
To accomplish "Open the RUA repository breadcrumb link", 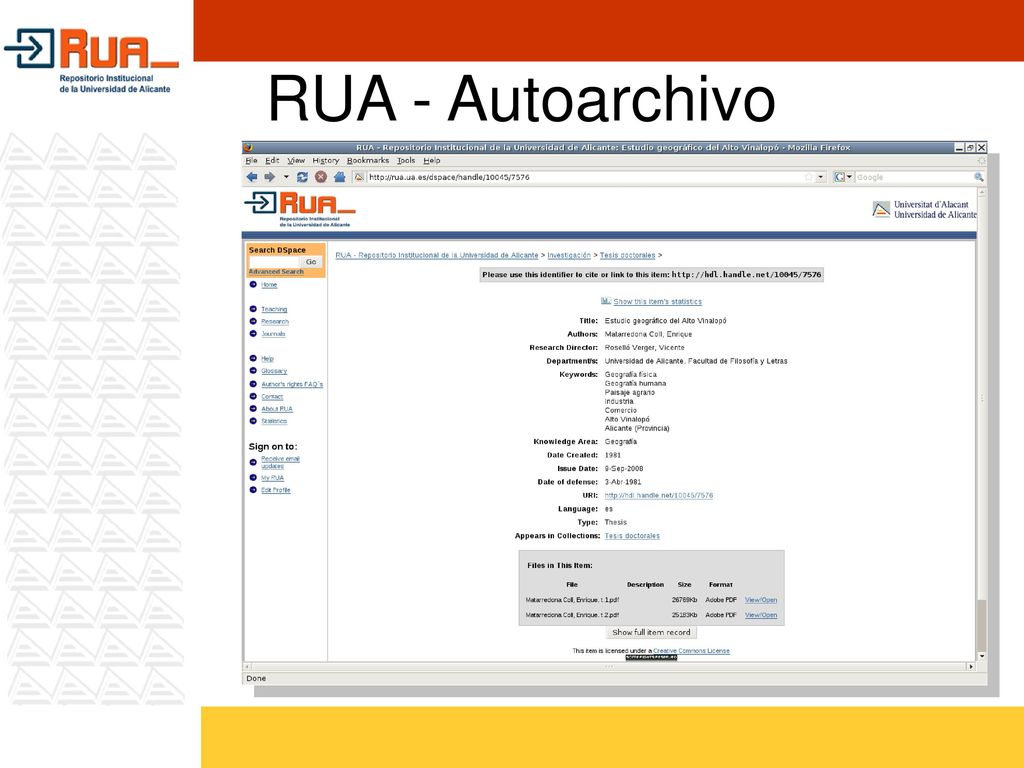I will (437, 255).
